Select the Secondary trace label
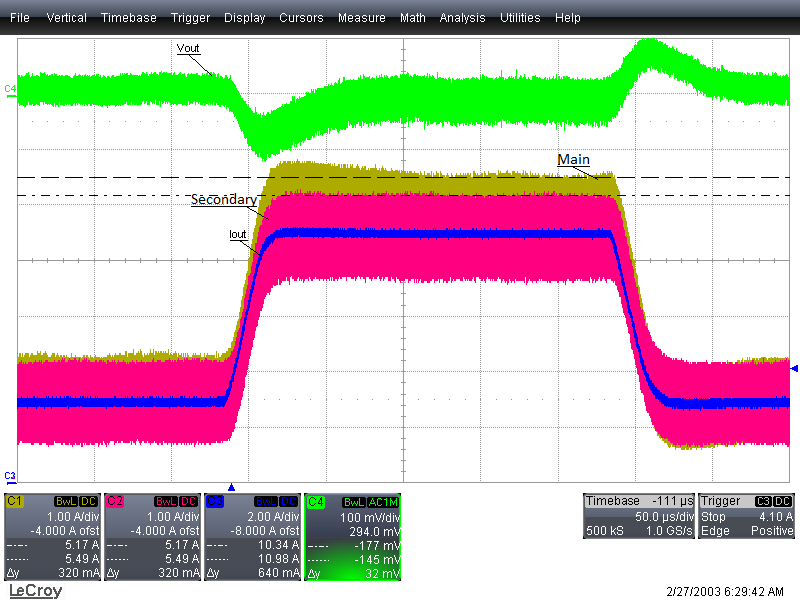Screen dimensions: 800x600 tap(225, 199)
